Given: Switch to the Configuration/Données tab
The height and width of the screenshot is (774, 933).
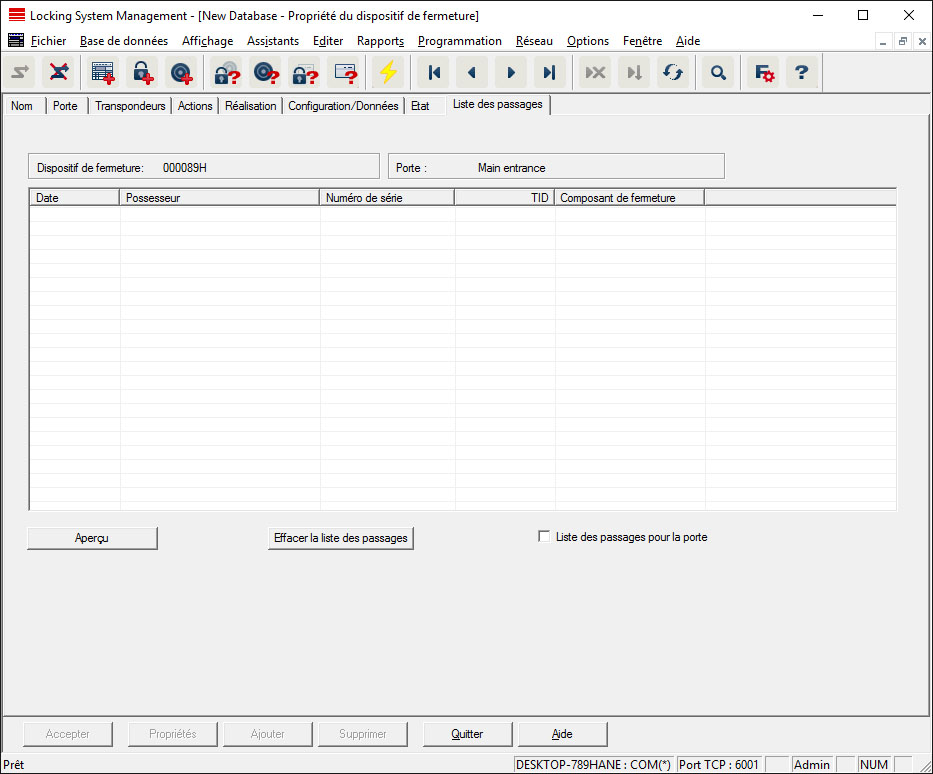Looking at the screenshot, I should [x=343, y=106].
